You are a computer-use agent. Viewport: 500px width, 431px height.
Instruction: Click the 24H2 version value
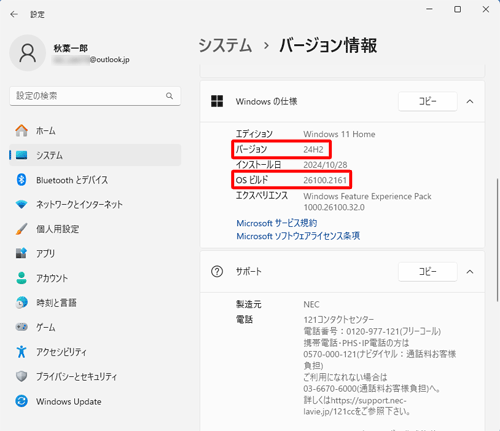[313, 149]
